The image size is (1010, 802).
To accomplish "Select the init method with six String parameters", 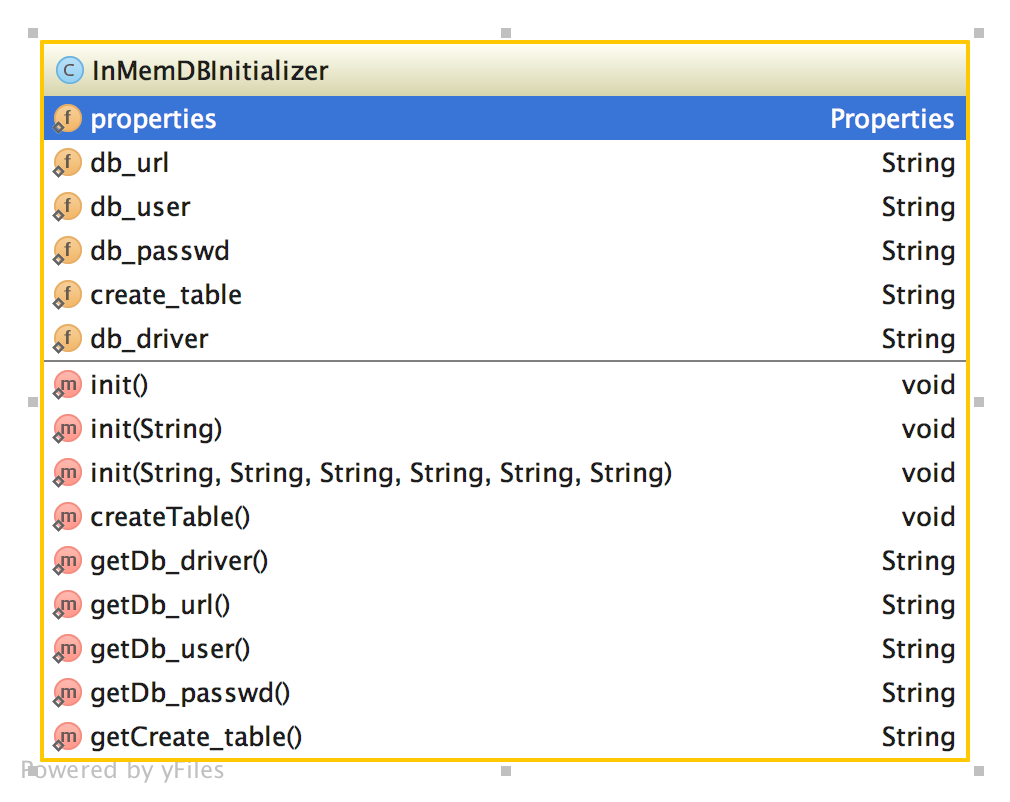I will pyautogui.click(x=381, y=473).
